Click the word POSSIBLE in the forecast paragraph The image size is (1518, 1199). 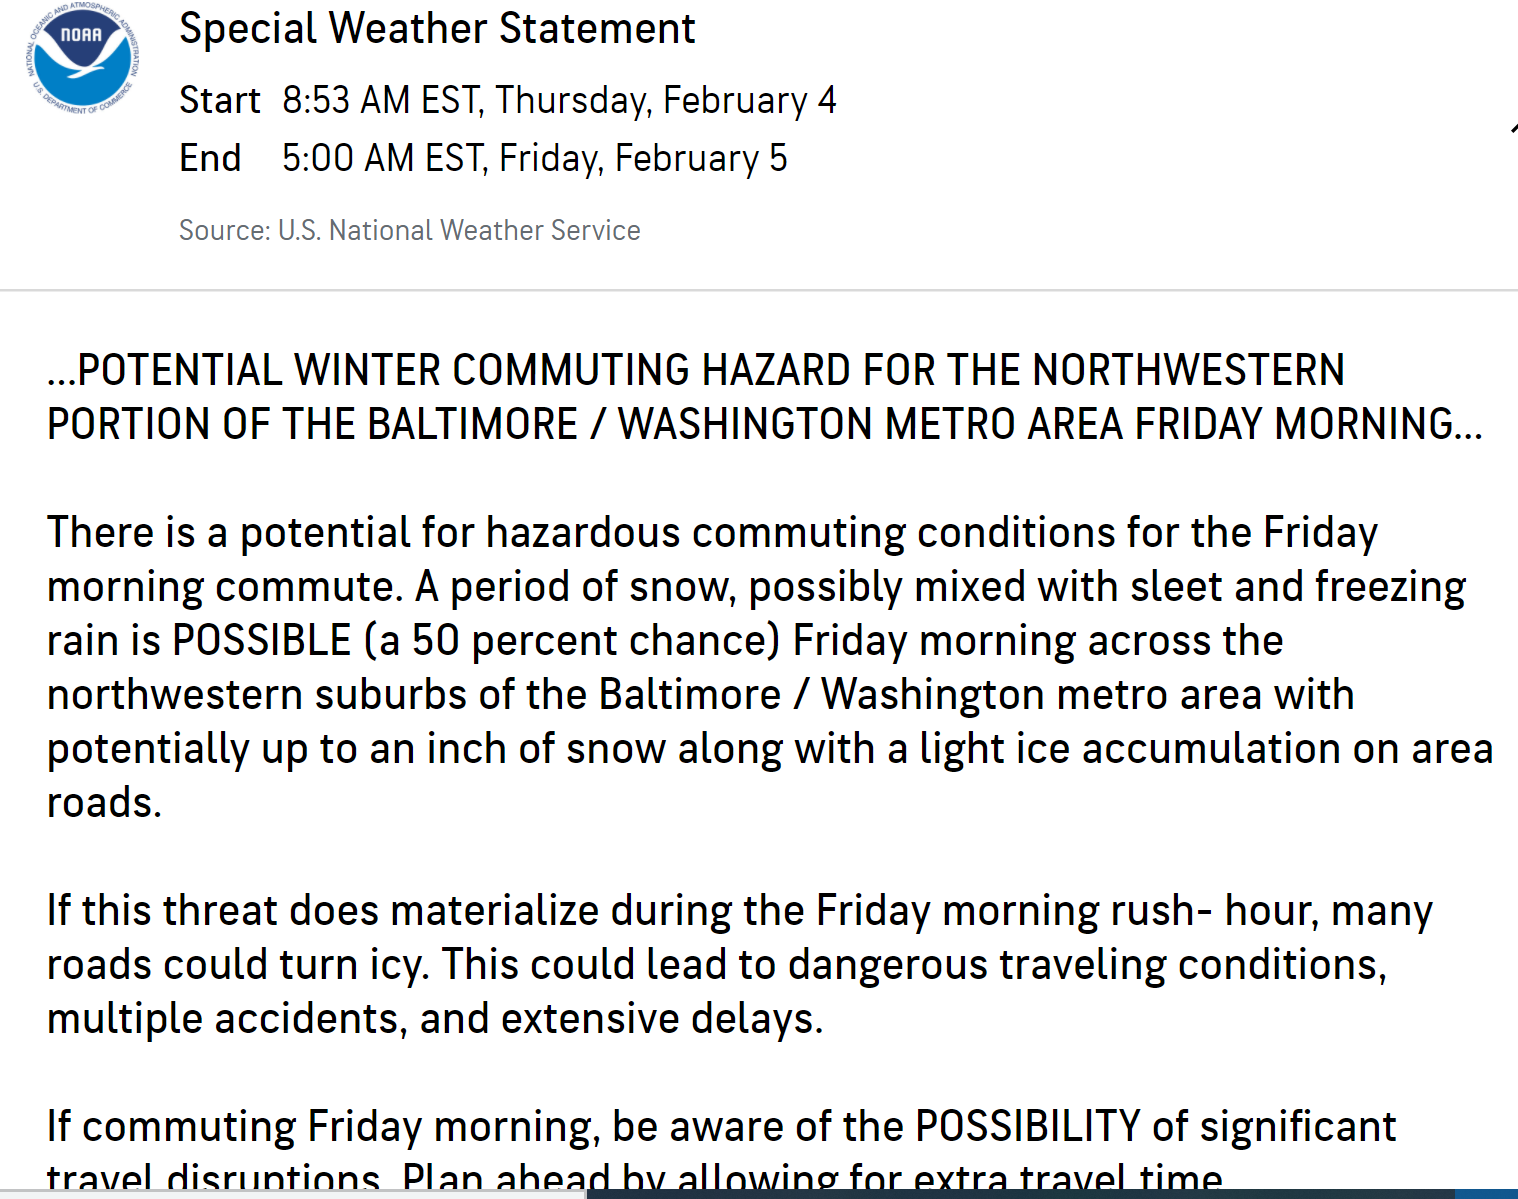262,640
